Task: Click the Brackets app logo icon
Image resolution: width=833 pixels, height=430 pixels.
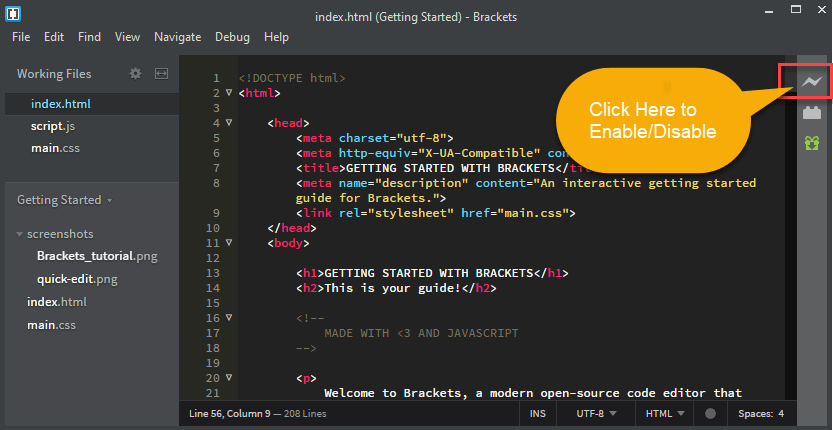Action: [13, 14]
